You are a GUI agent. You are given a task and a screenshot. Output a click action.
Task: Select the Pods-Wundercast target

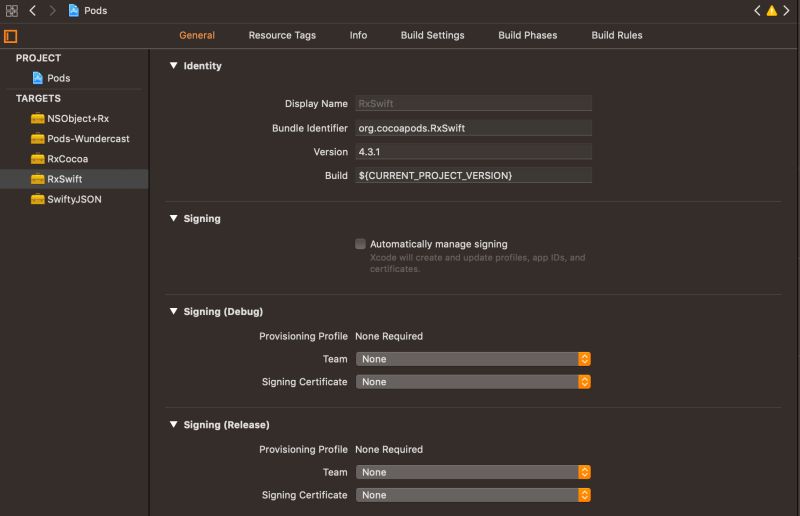tap(74, 139)
